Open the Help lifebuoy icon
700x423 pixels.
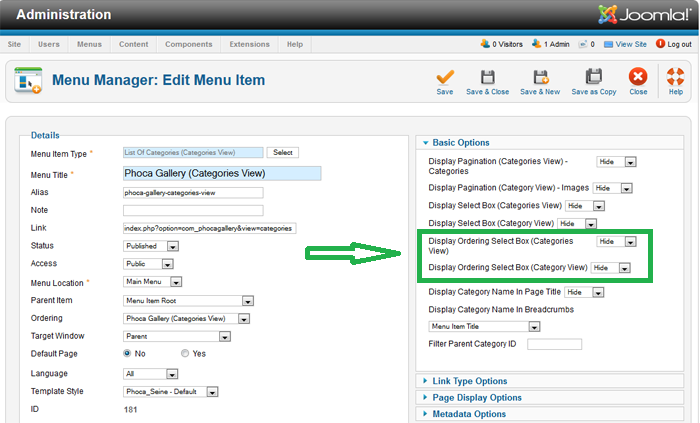coord(676,77)
